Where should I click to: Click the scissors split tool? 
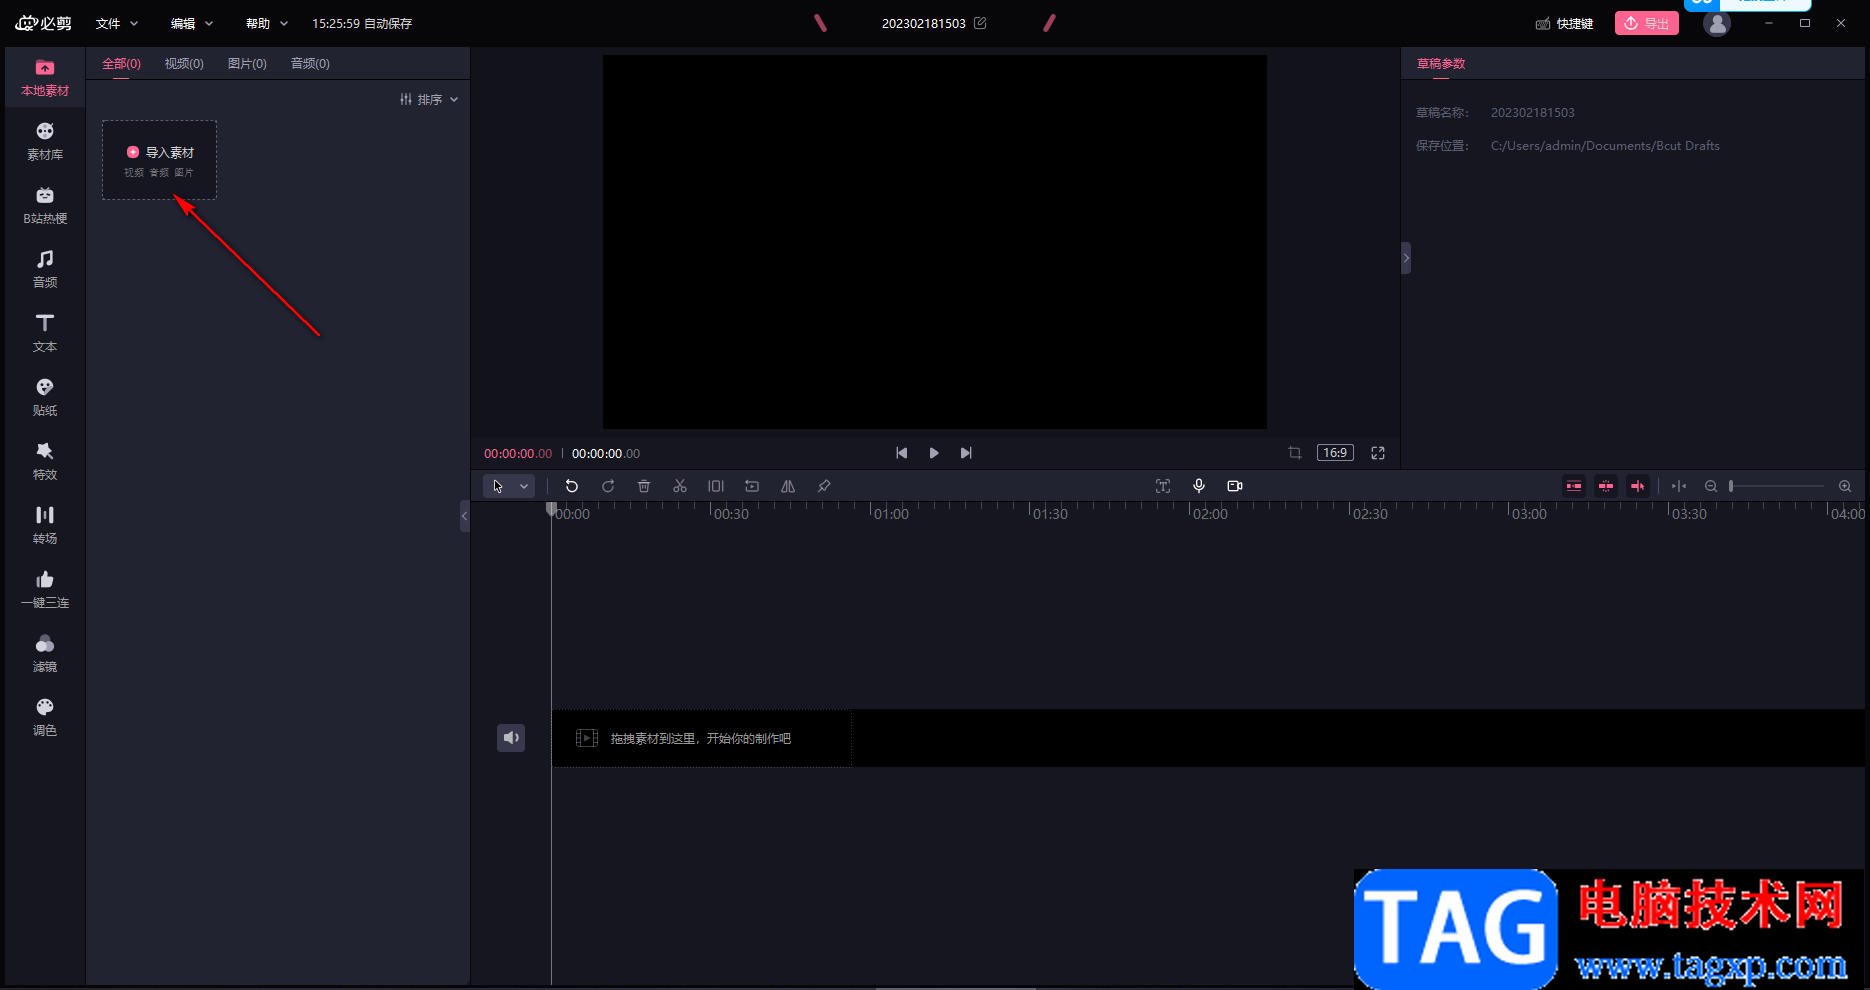tap(680, 486)
